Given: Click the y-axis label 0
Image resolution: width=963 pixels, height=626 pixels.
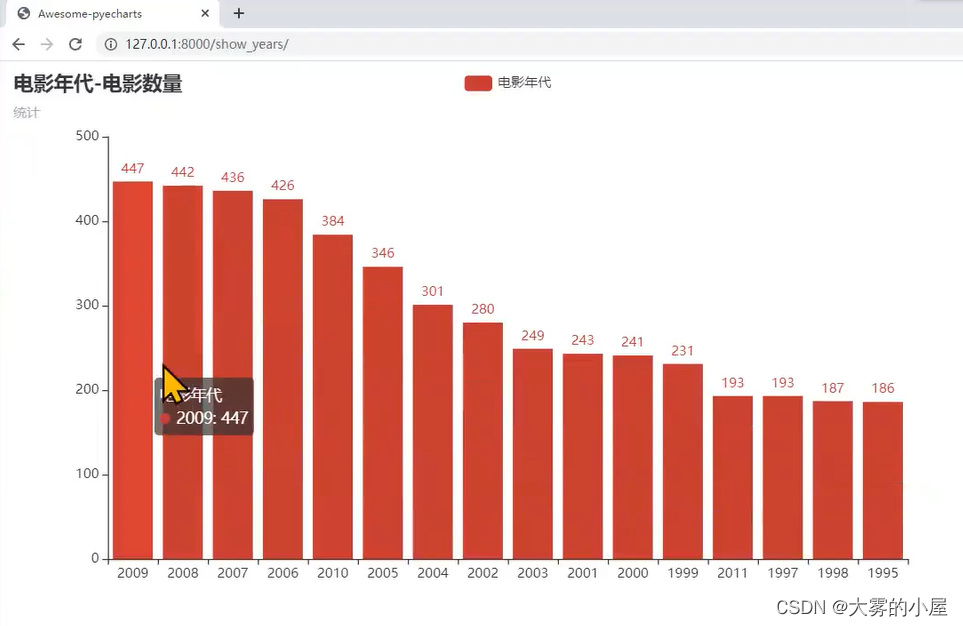Looking at the screenshot, I should (x=95, y=558).
